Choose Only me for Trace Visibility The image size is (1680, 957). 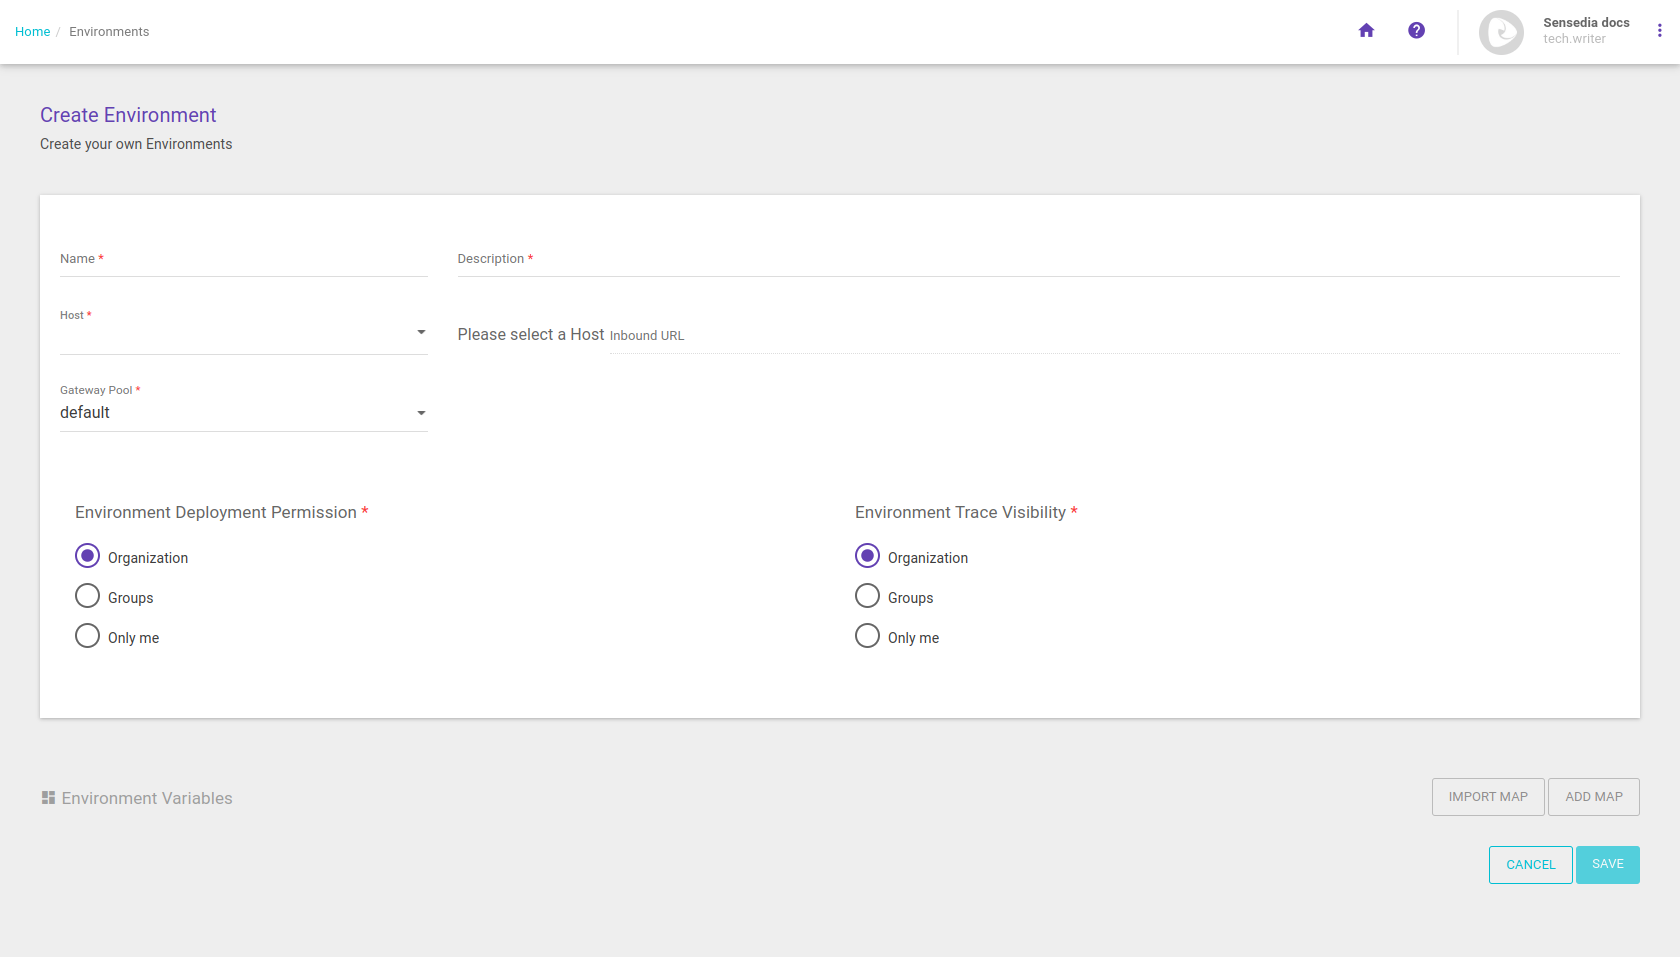click(867, 636)
